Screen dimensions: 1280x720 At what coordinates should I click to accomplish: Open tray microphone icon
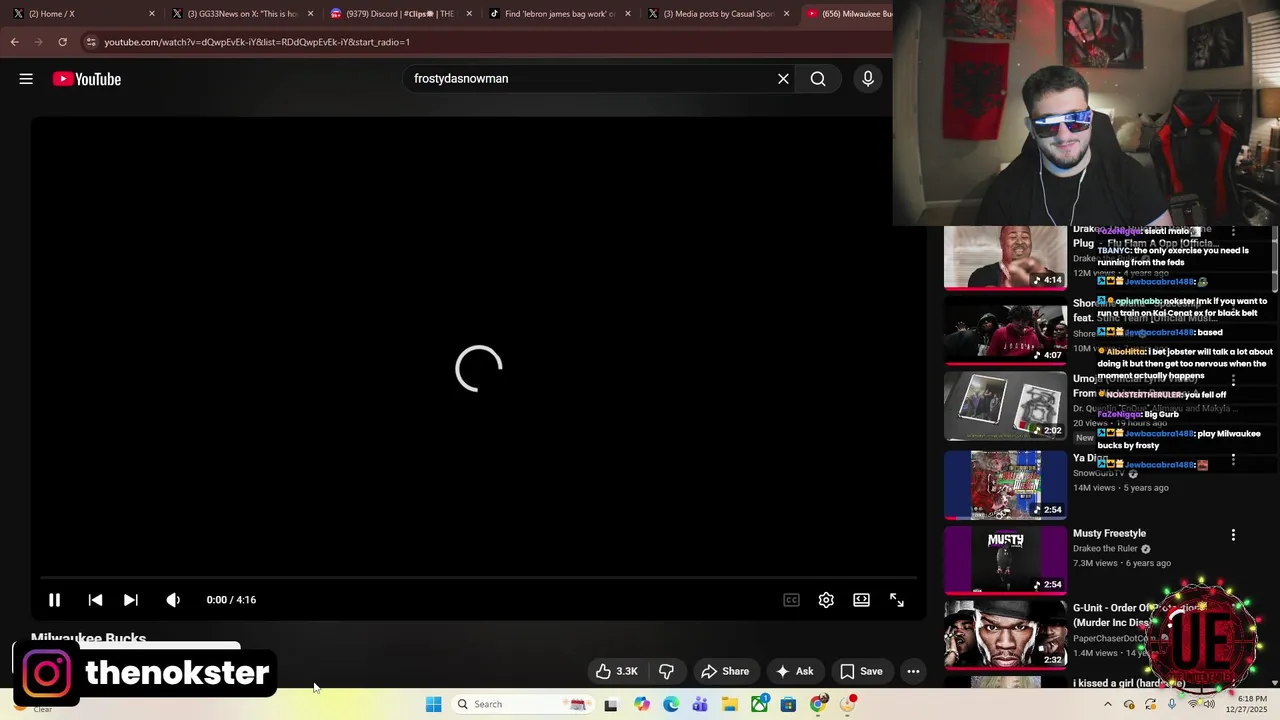tap(1172, 704)
